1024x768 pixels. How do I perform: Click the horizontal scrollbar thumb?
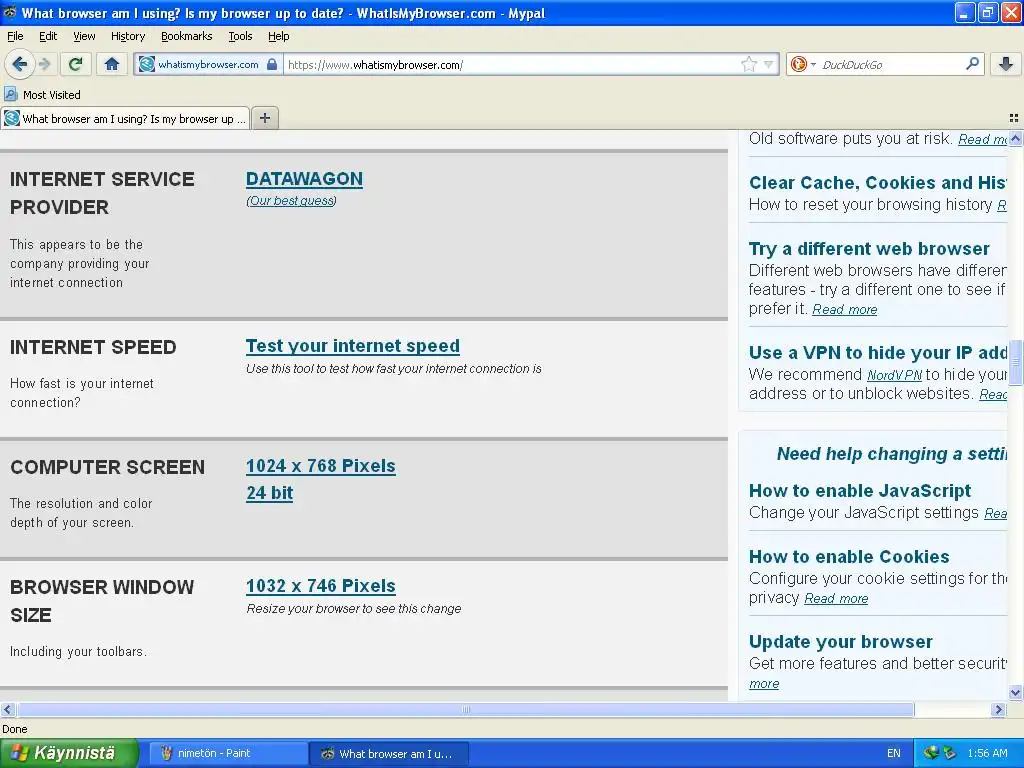click(465, 709)
